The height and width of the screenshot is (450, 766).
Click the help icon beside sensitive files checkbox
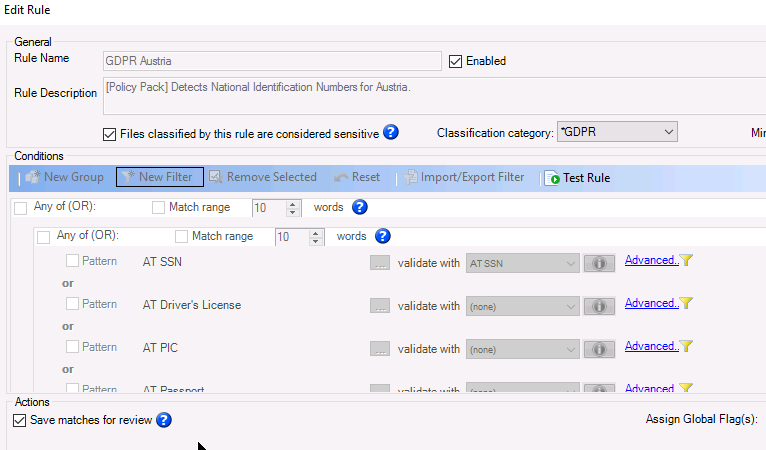coord(391,132)
